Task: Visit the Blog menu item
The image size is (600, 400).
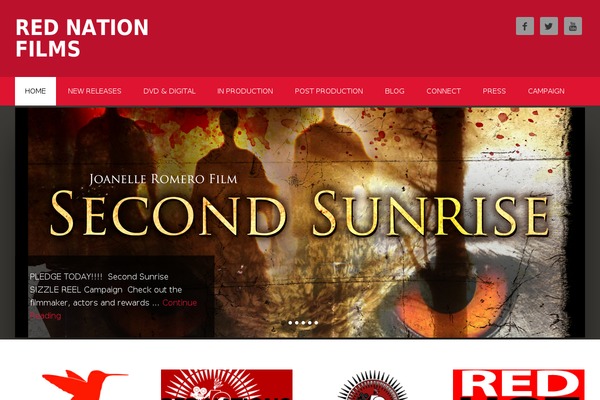Action: 395,91
